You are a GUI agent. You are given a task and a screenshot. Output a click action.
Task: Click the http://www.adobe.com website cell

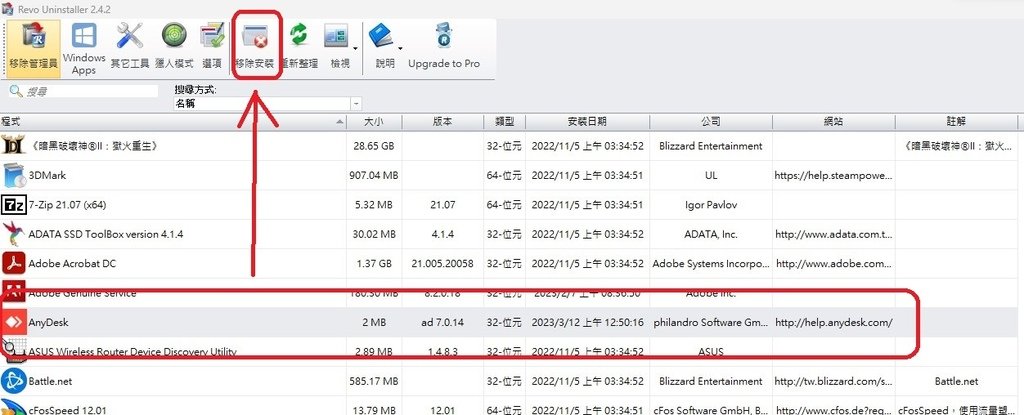[x=833, y=263]
